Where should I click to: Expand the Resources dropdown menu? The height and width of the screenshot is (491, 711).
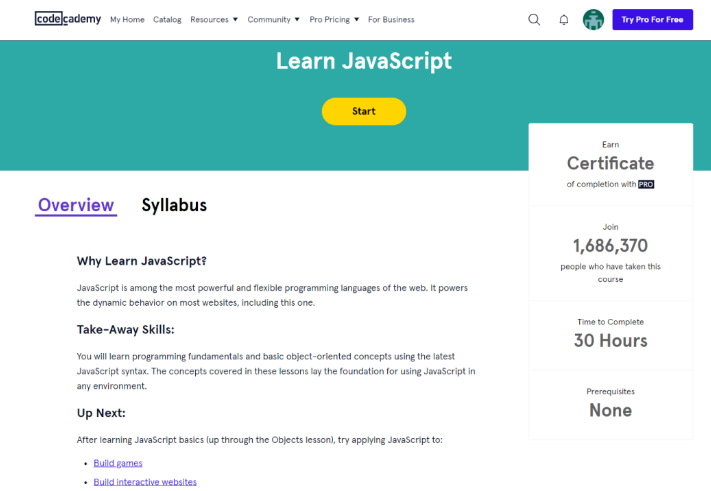[x=214, y=19]
